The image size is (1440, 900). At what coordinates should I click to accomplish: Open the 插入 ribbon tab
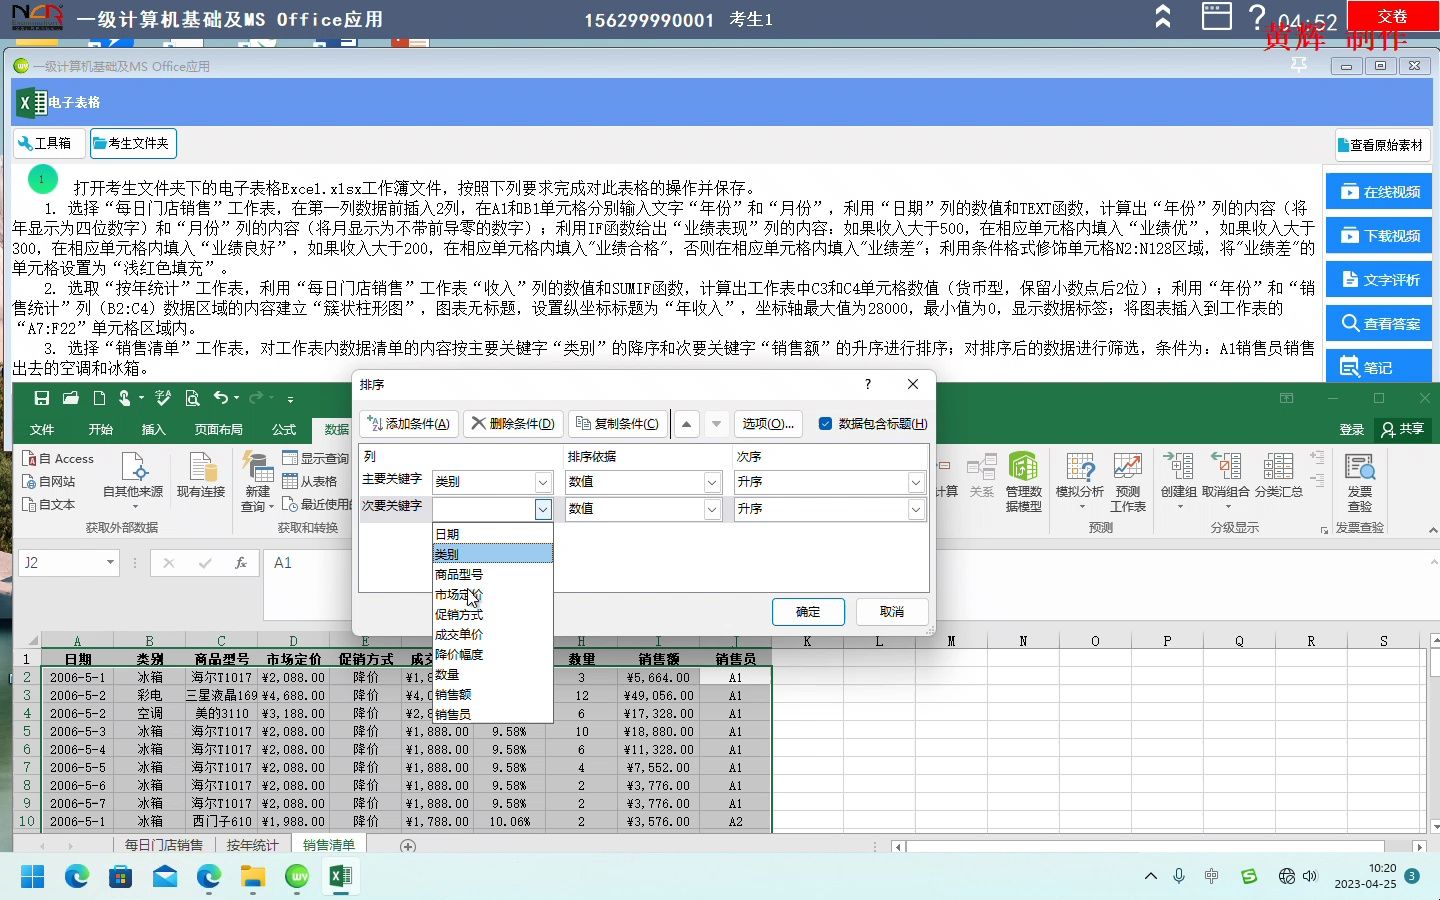[x=154, y=430]
